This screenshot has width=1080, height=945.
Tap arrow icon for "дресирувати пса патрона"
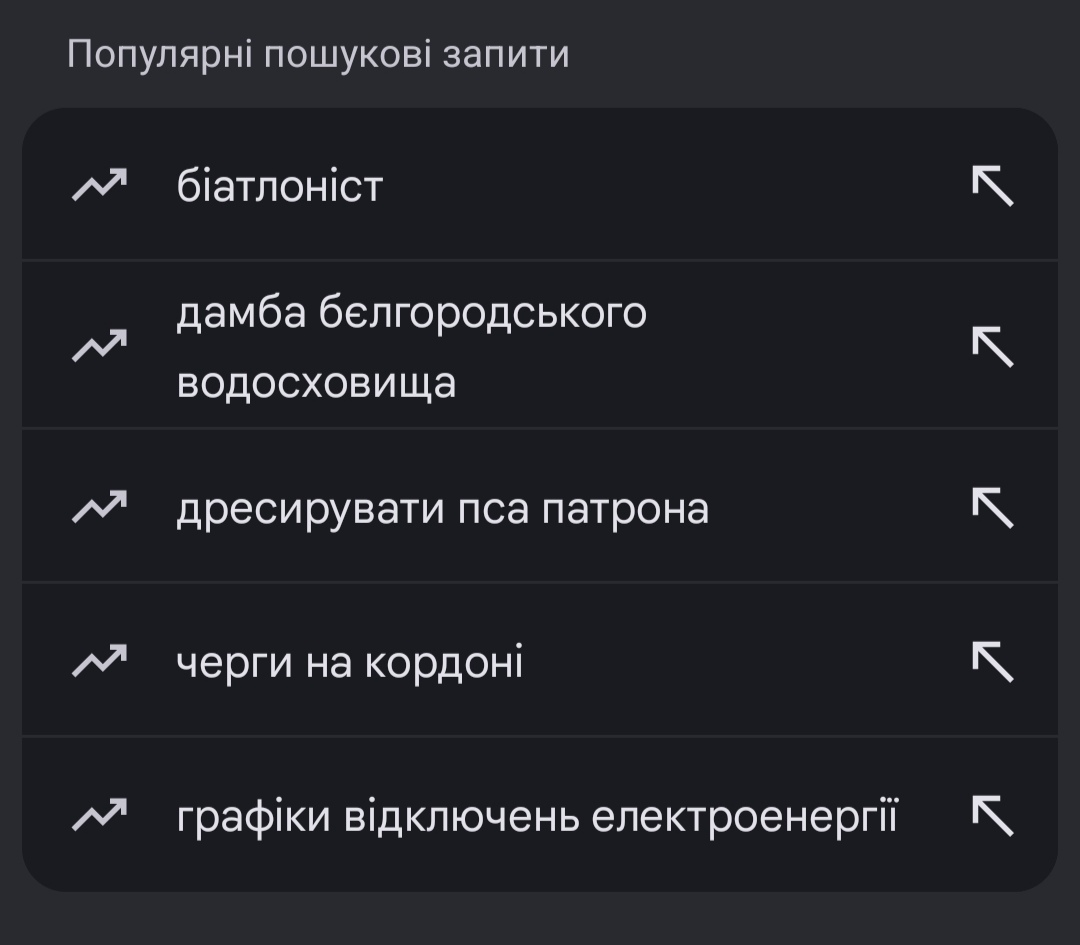coord(993,508)
